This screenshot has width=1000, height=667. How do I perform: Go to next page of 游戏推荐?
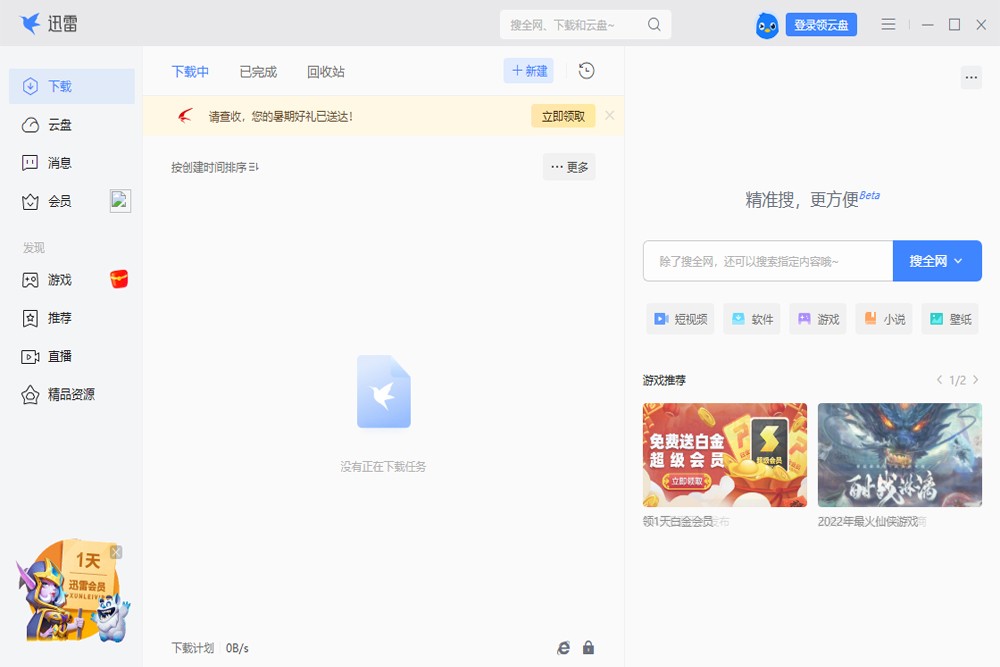975,380
